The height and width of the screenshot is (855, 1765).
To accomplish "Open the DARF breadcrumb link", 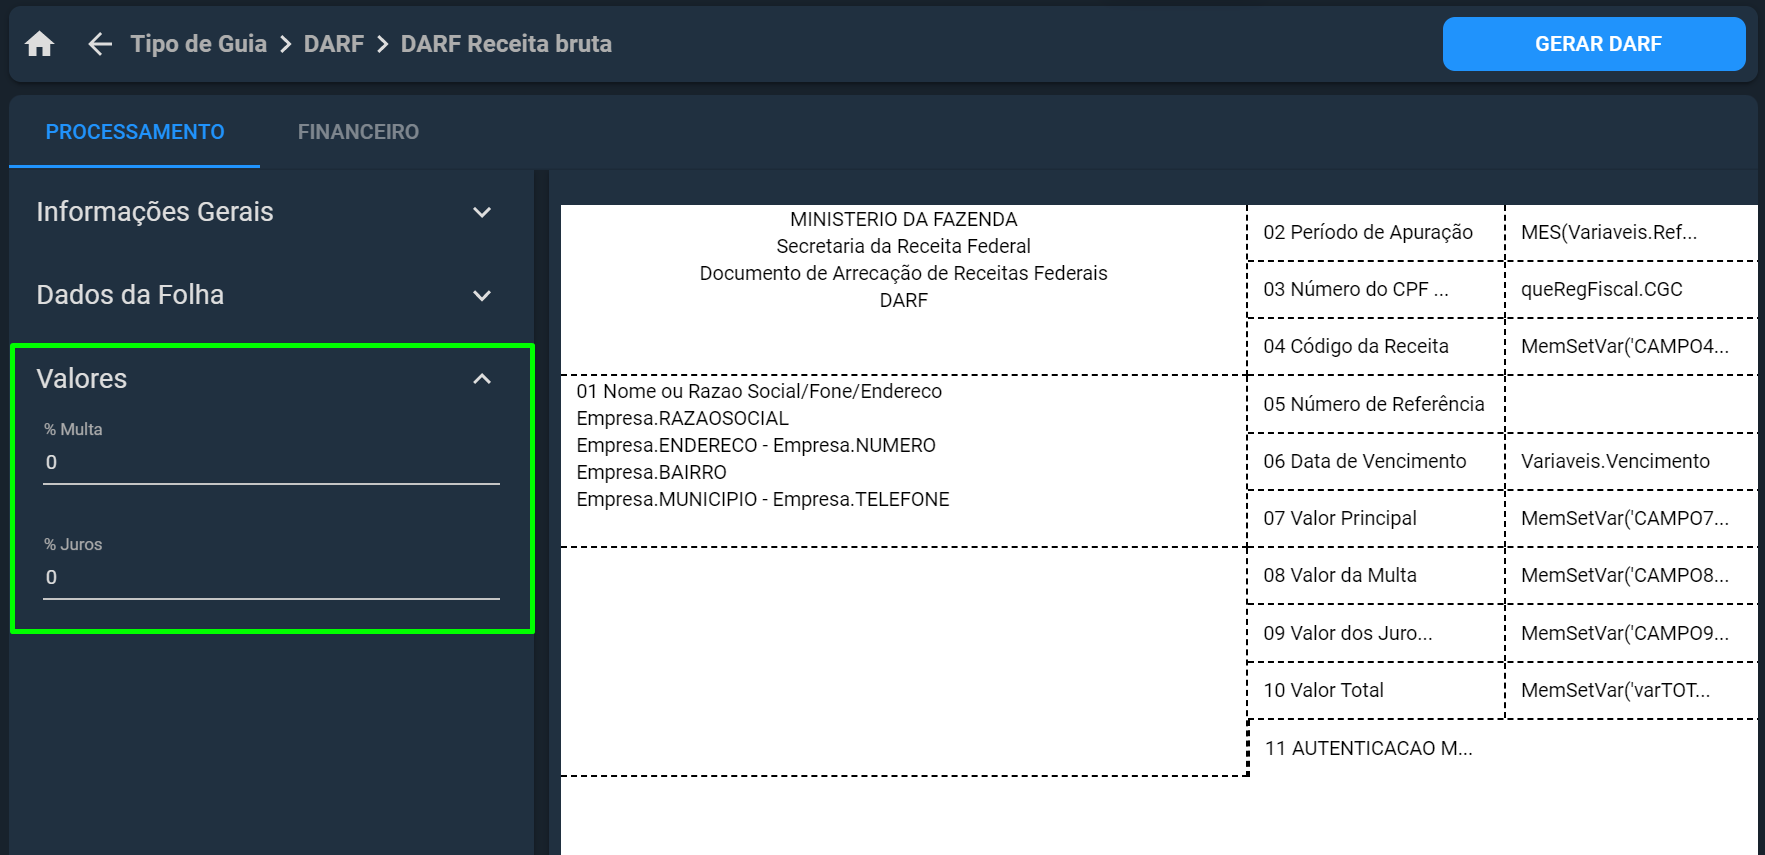I will tap(334, 44).
